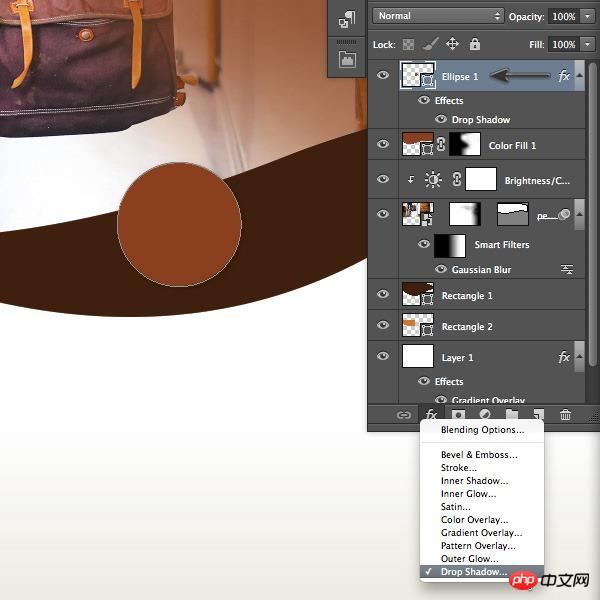Image resolution: width=600 pixels, height=600 pixels.
Task: Hide the Color Fill 1 layer
Action: [383, 144]
